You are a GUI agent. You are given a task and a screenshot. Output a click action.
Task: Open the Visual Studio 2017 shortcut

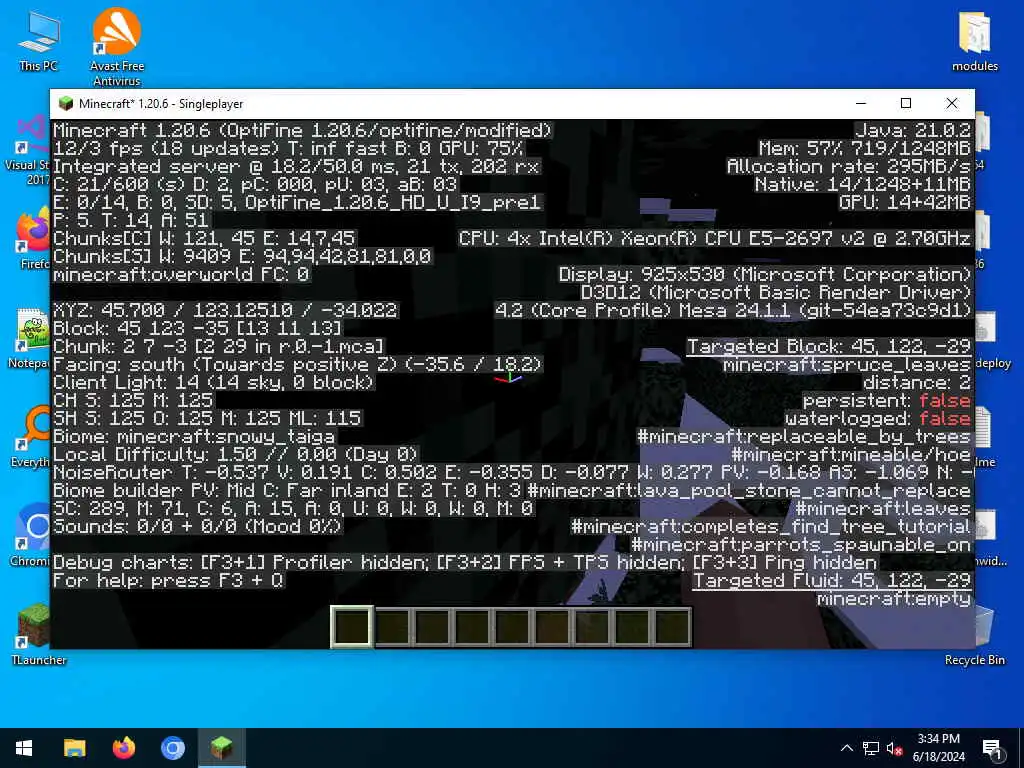26,150
